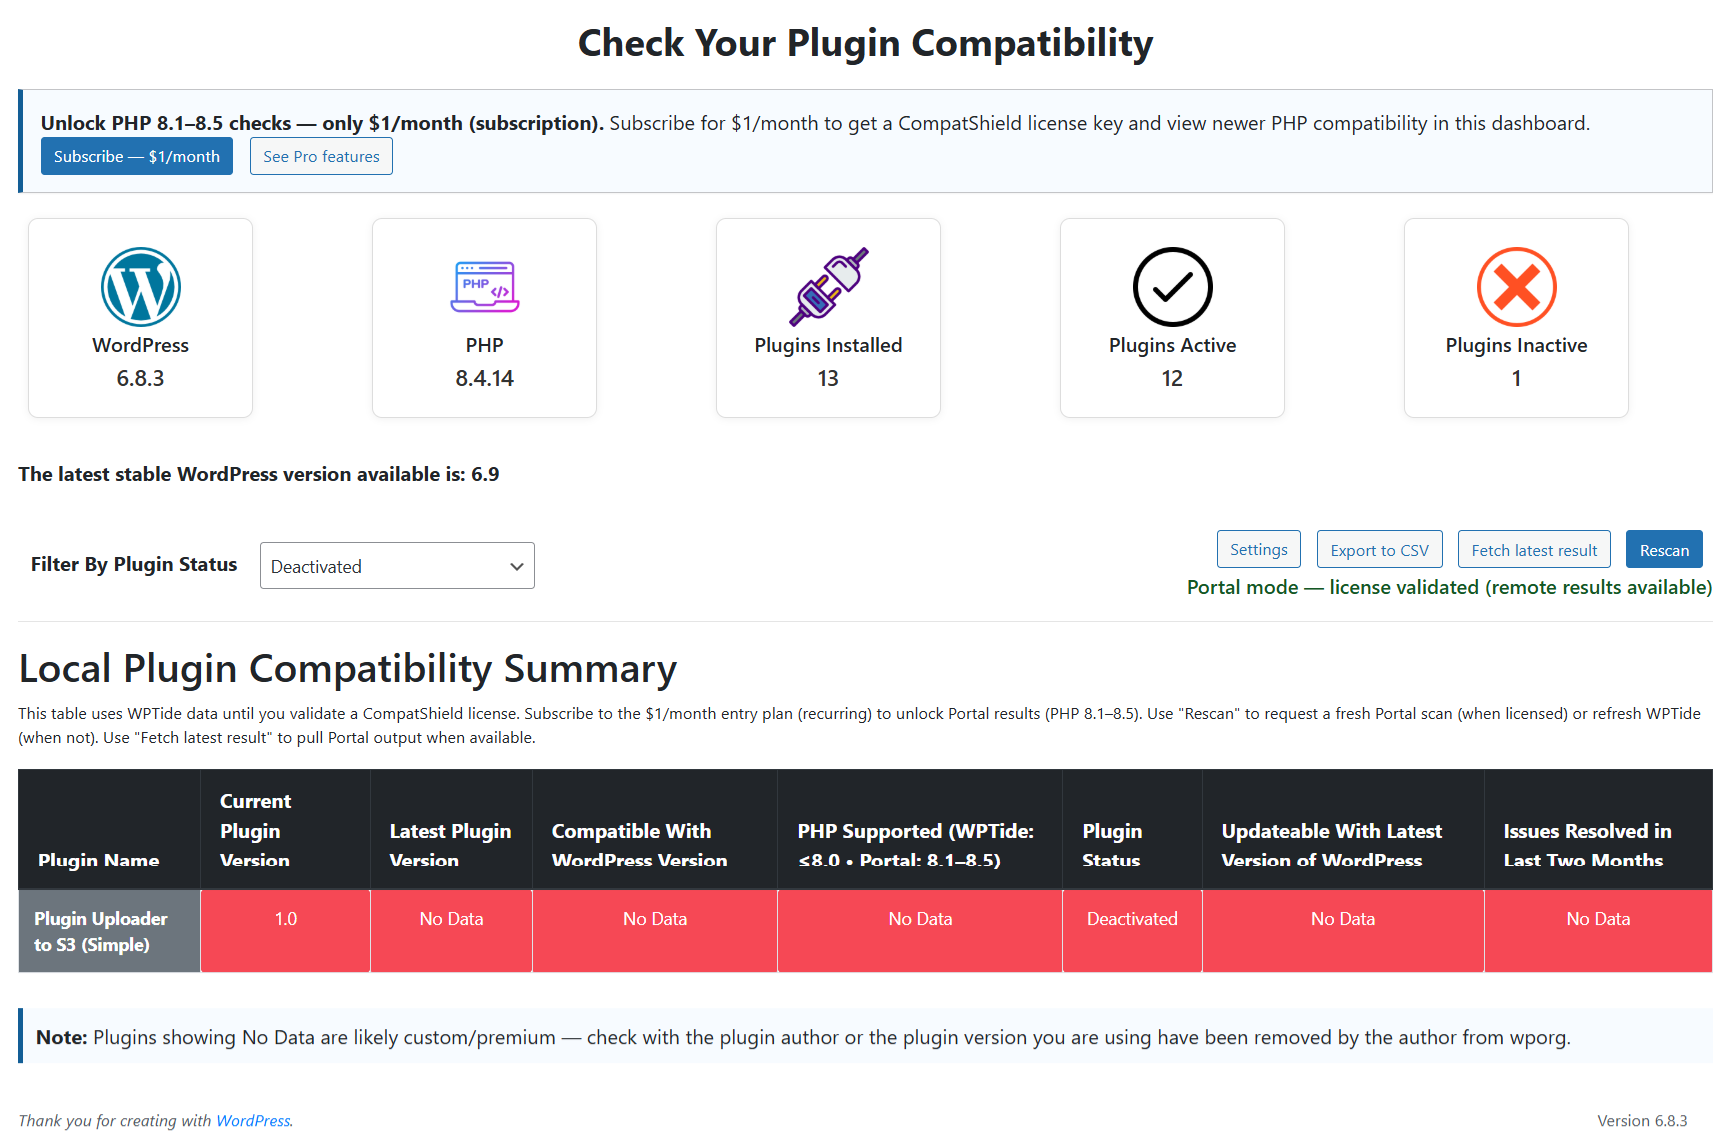
Task: Follow the WordPress footer link
Action: pos(253,1121)
